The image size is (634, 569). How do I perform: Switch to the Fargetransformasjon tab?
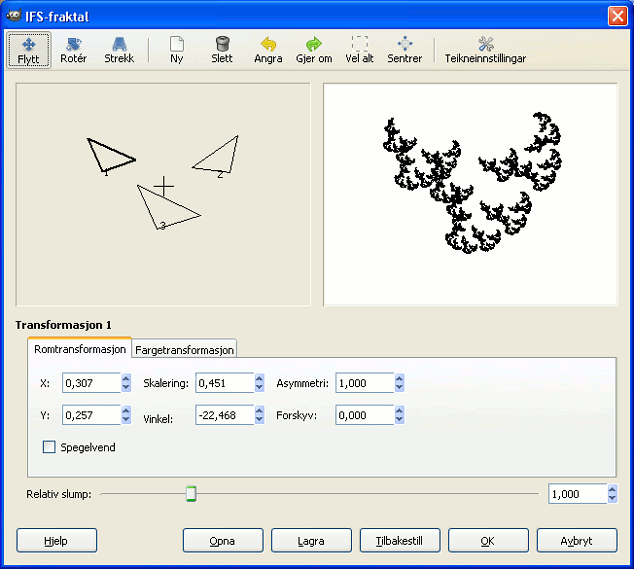coord(184,350)
